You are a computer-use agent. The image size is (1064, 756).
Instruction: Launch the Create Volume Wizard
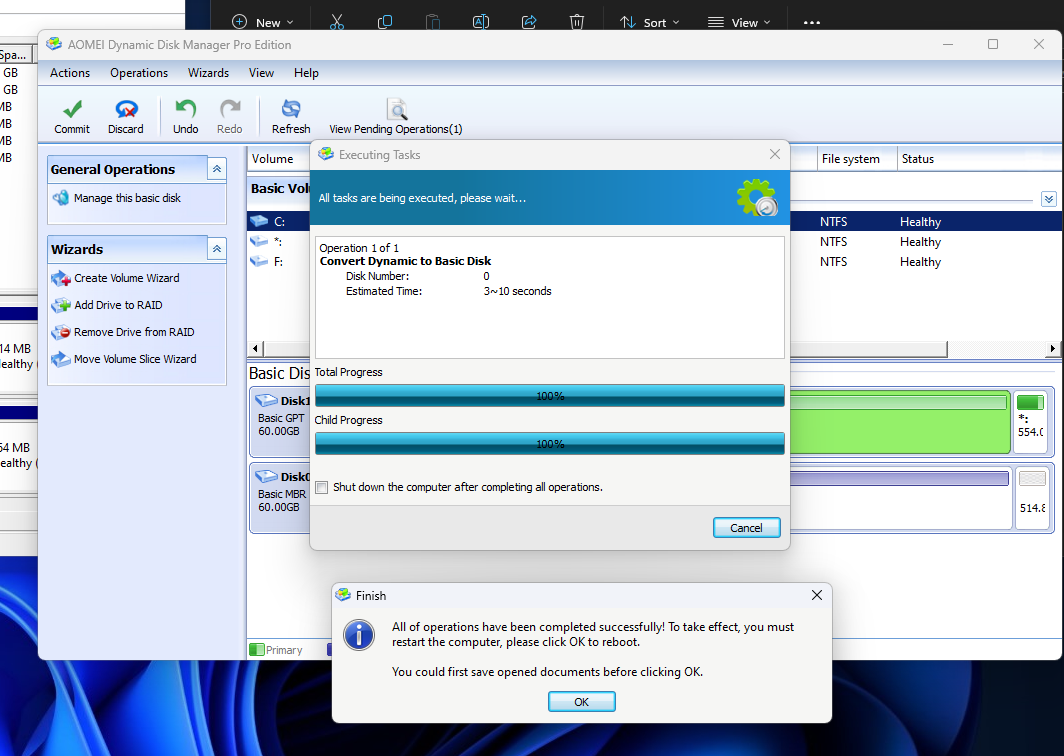point(127,278)
